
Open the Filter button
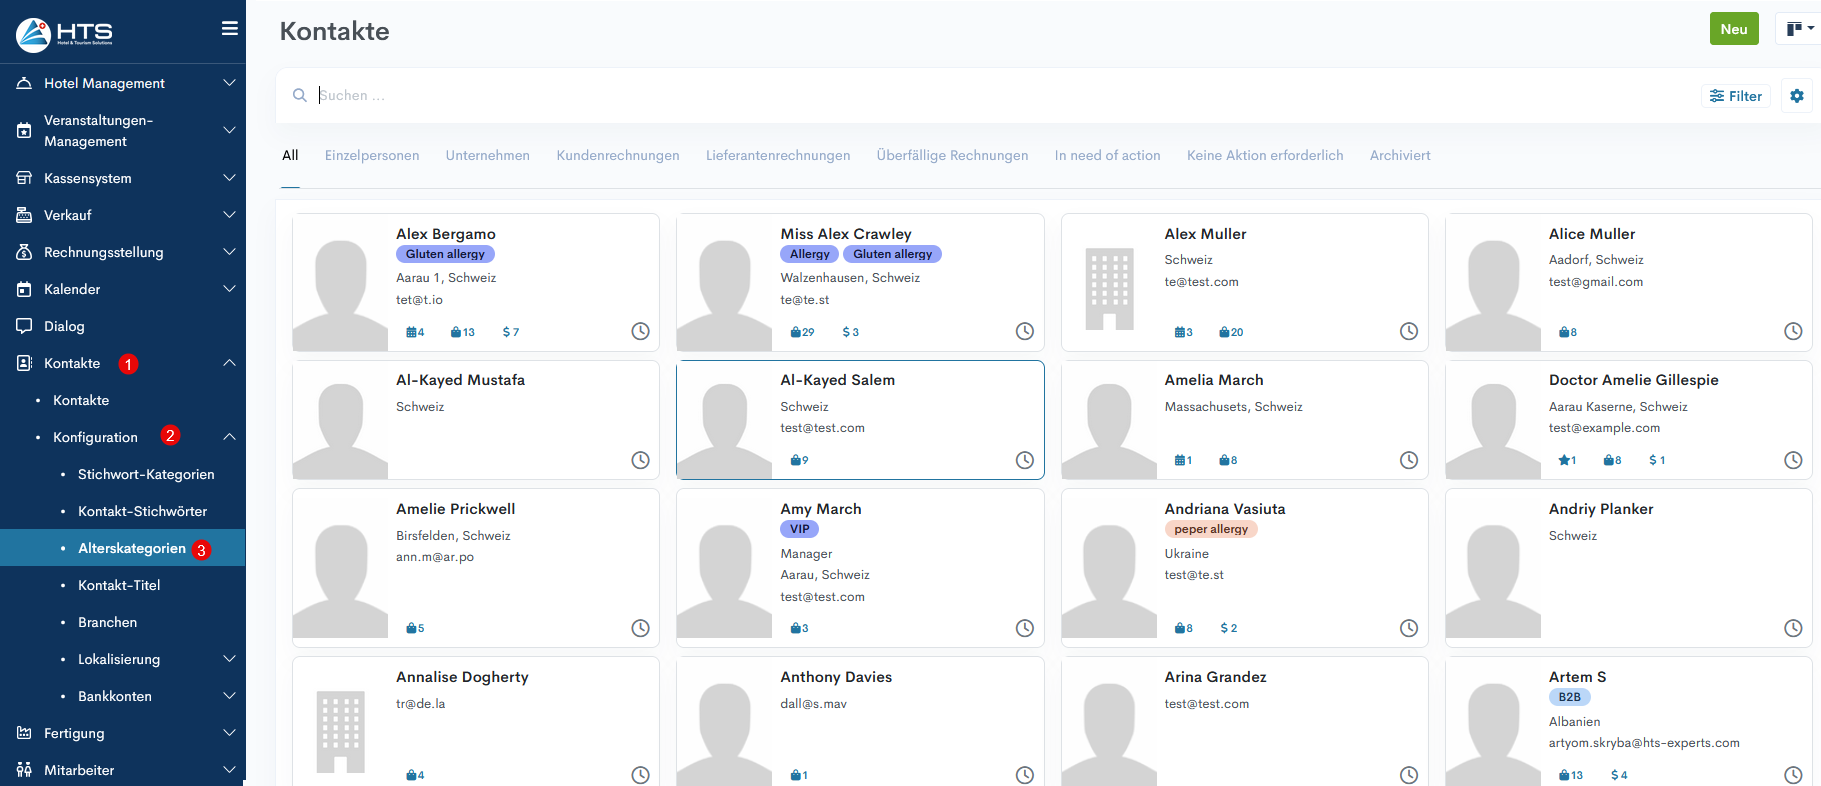coord(1735,96)
